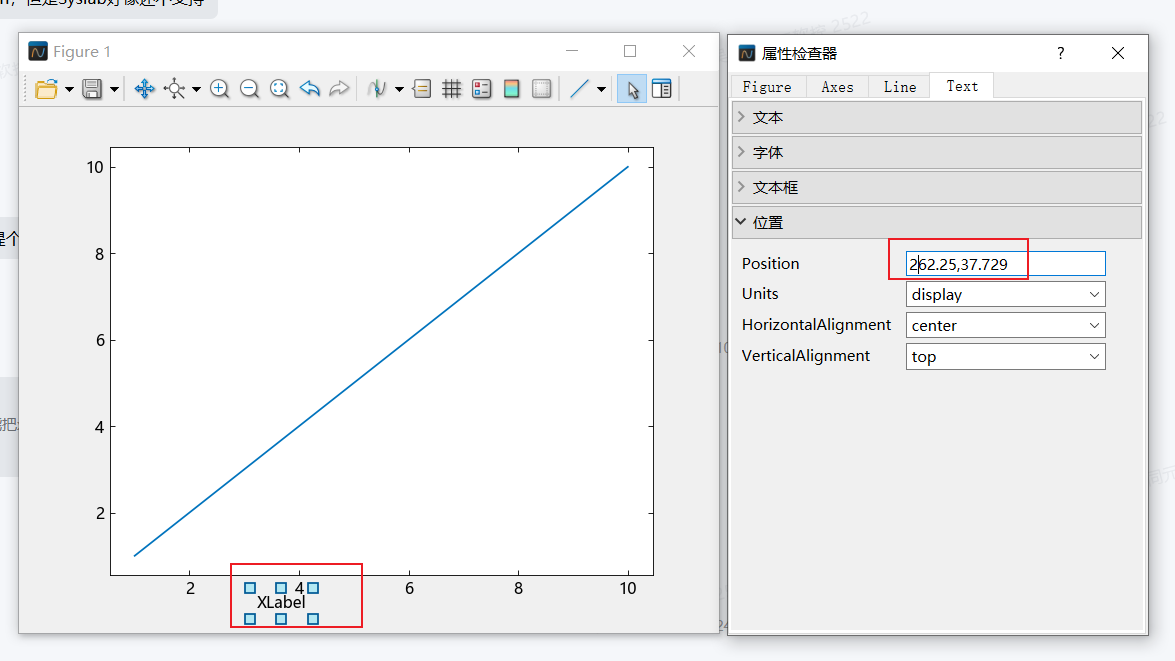Open the property inspector panel icon
This screenshot has width=1175, height=661.
pos(662,89)
